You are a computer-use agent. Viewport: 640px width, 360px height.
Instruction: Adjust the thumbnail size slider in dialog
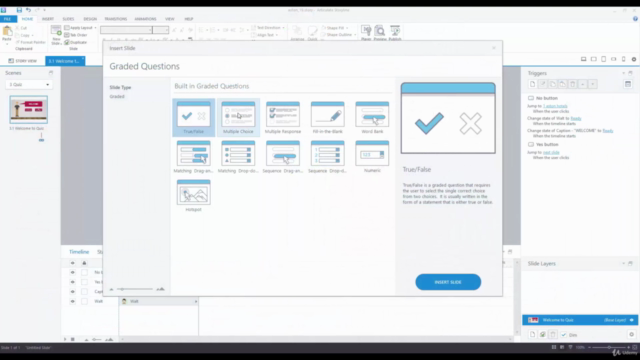tap(135, 289)
